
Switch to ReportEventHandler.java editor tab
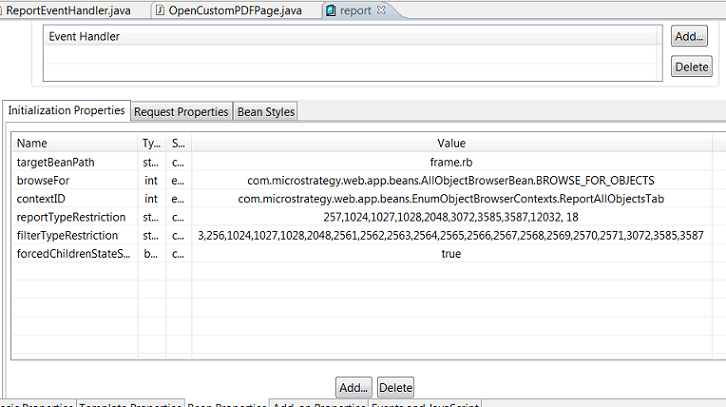pos(68,10)
